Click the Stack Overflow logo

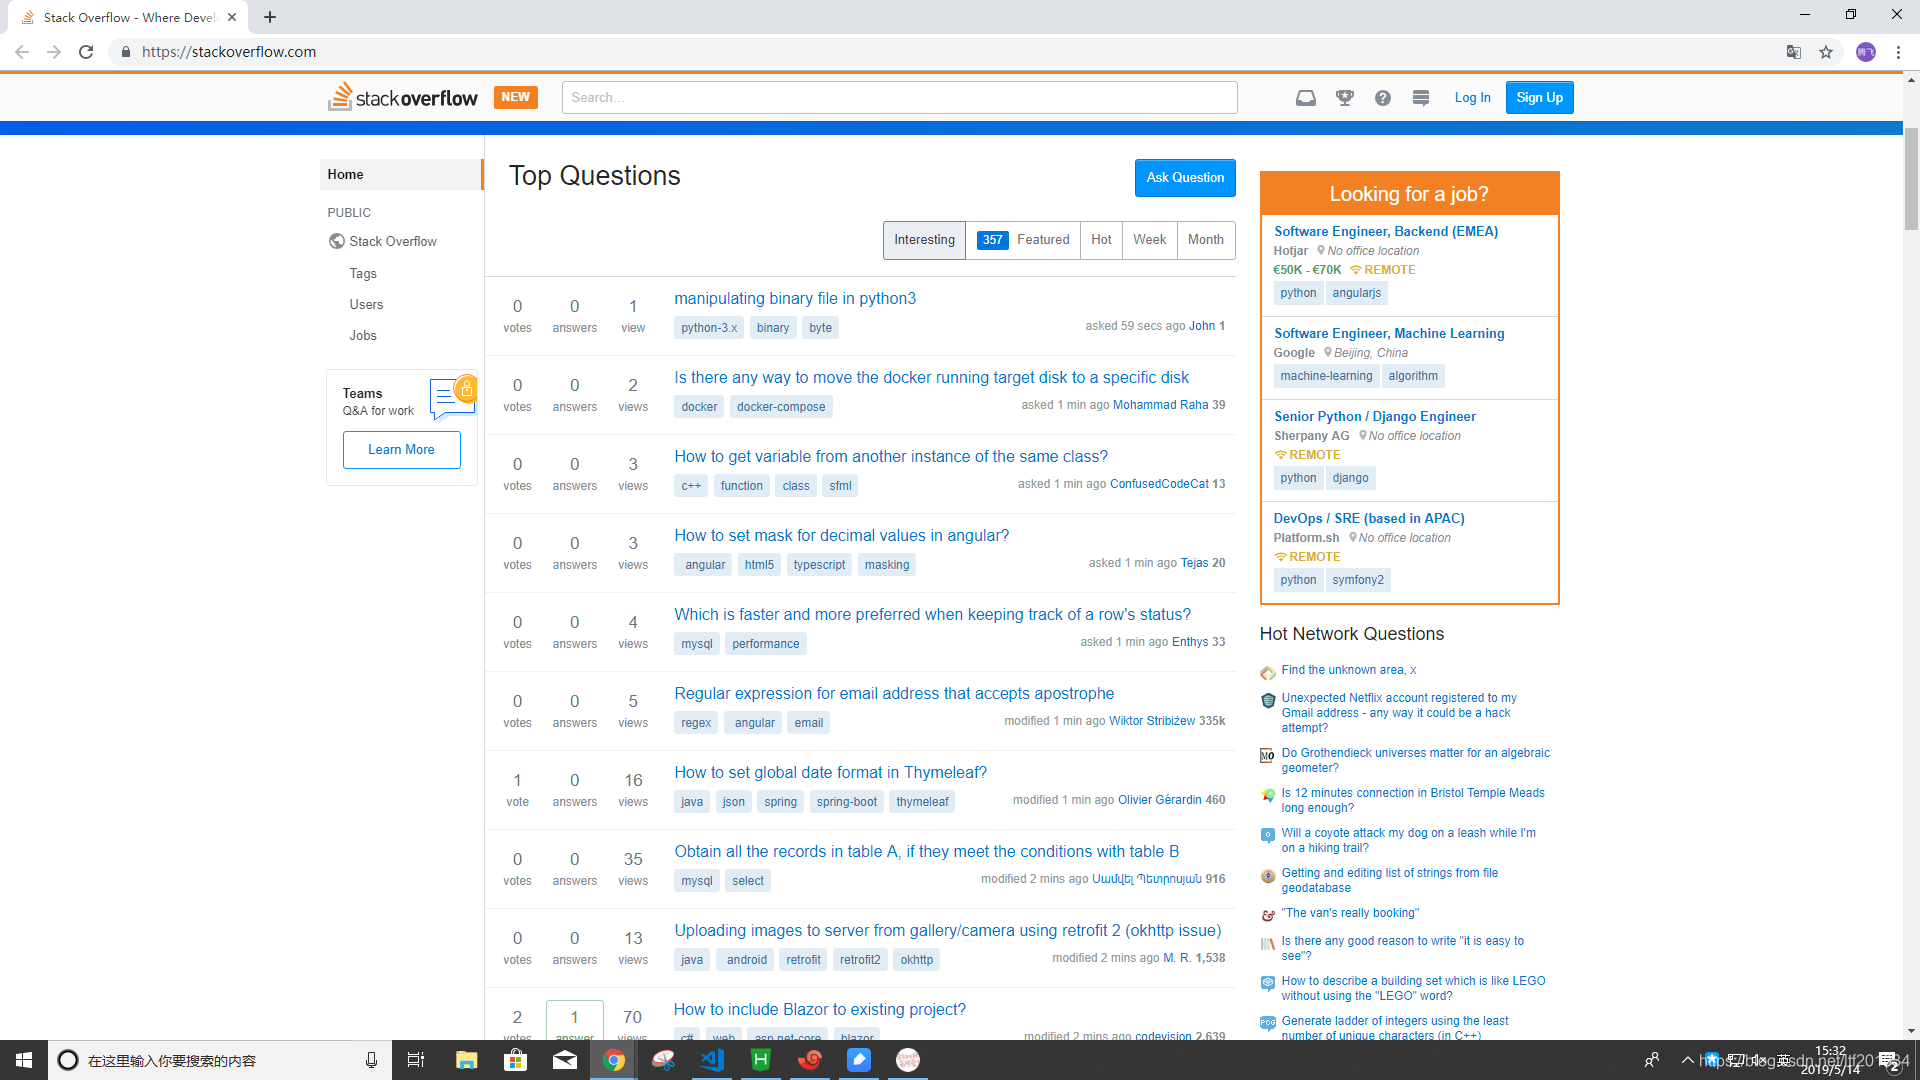point(403,97)
